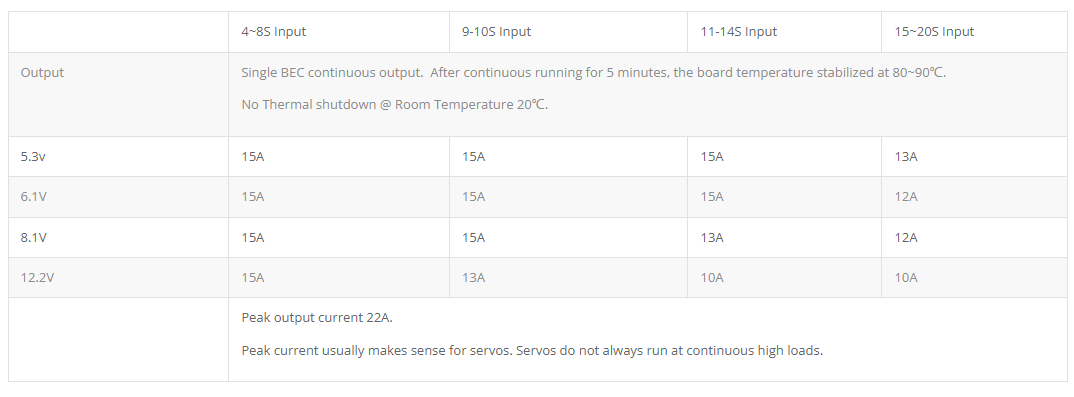The width and height of the screenshot is (1074, 397).
Task: Select the 15~20S Input header cell
Action: [934, 31]
